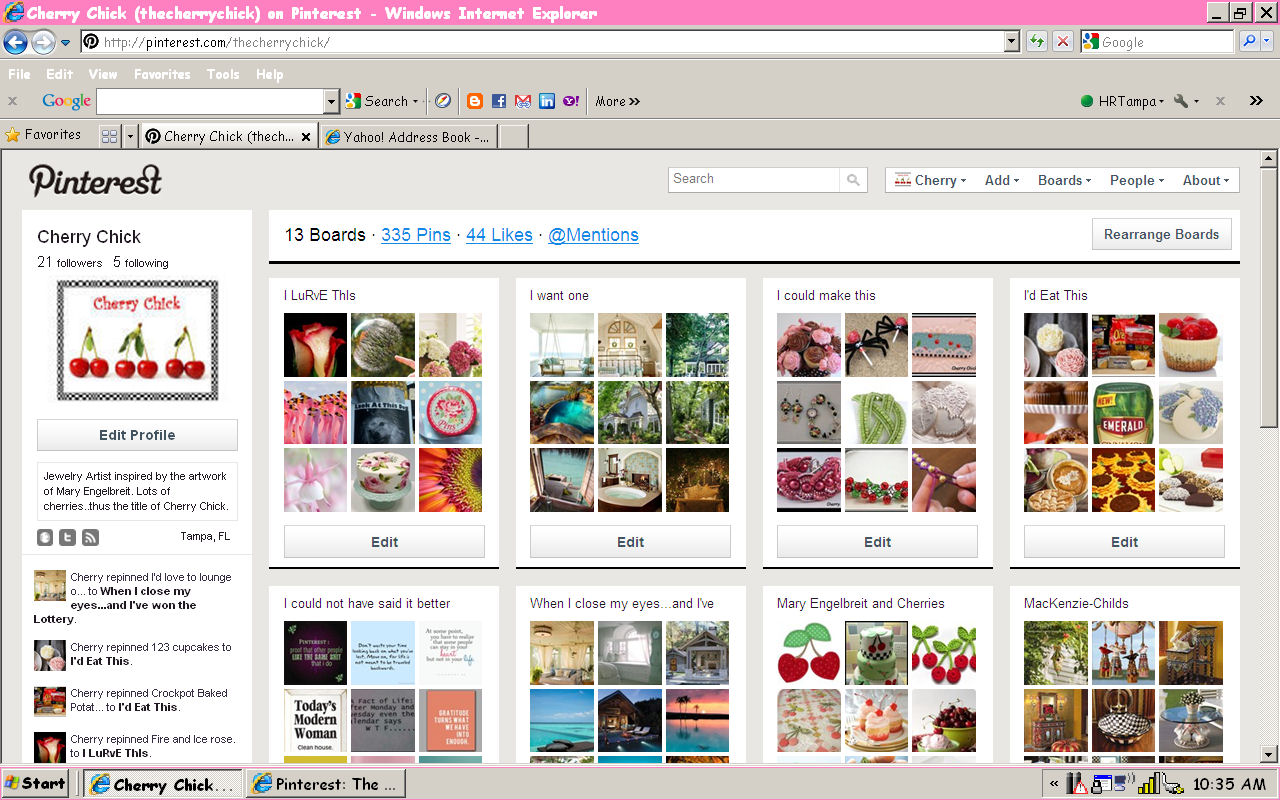1280x800 pixels.
Task: Open the Help menu
Action: (269, 74)
